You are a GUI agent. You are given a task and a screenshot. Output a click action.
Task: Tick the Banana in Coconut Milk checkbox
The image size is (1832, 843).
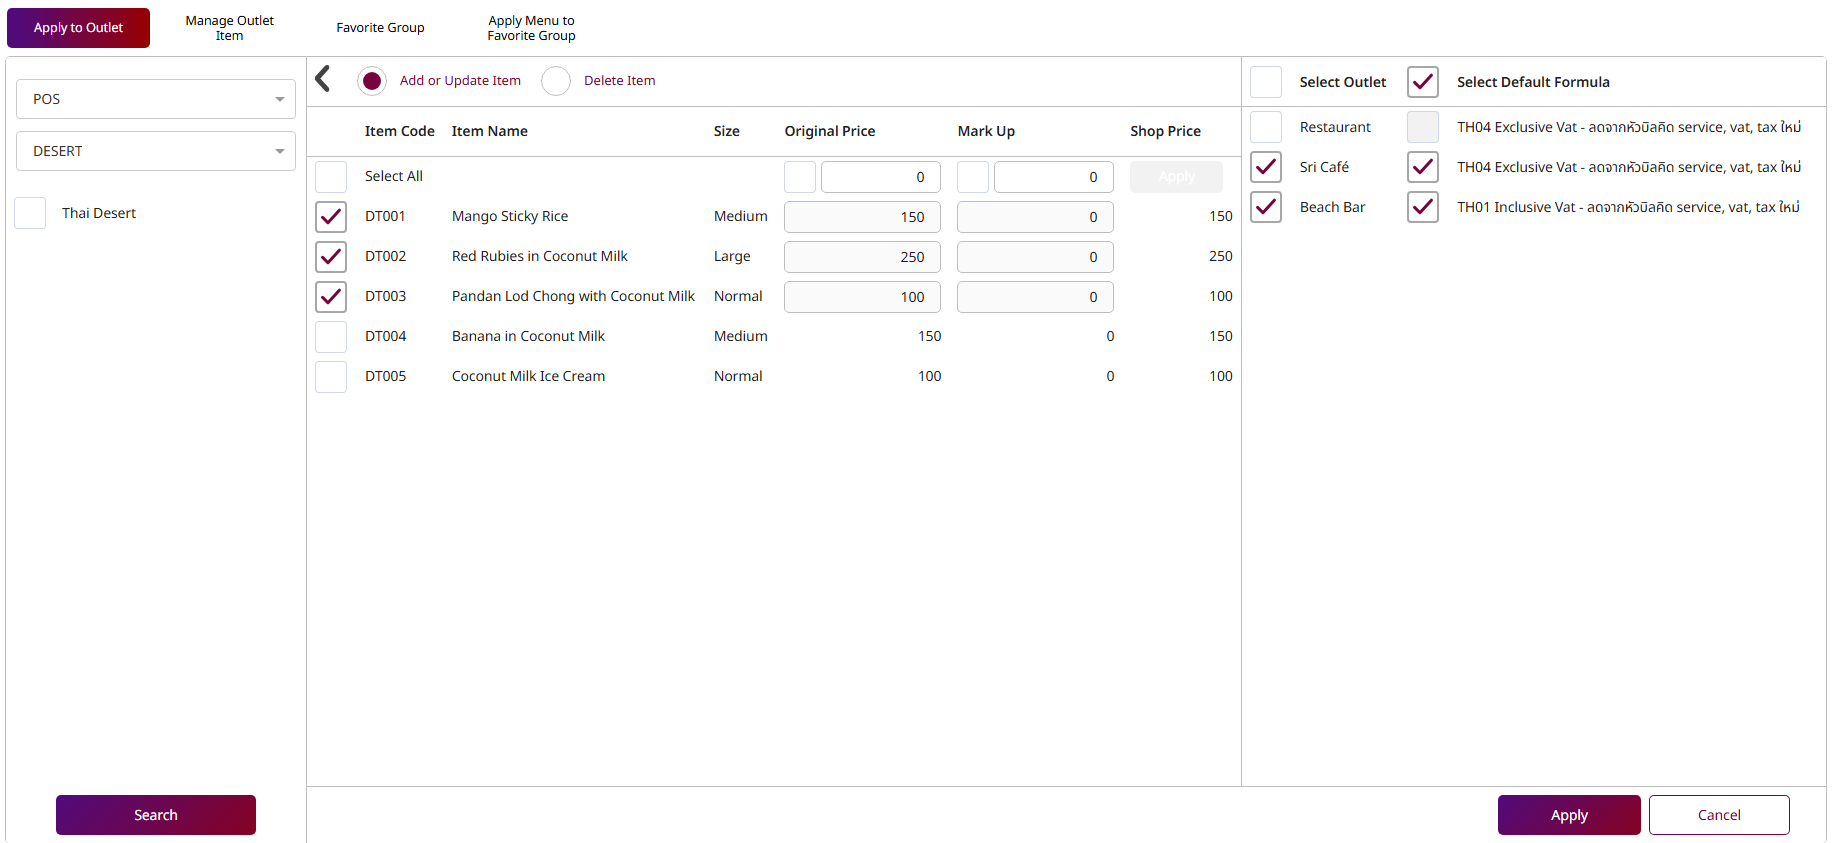[331, 337]
